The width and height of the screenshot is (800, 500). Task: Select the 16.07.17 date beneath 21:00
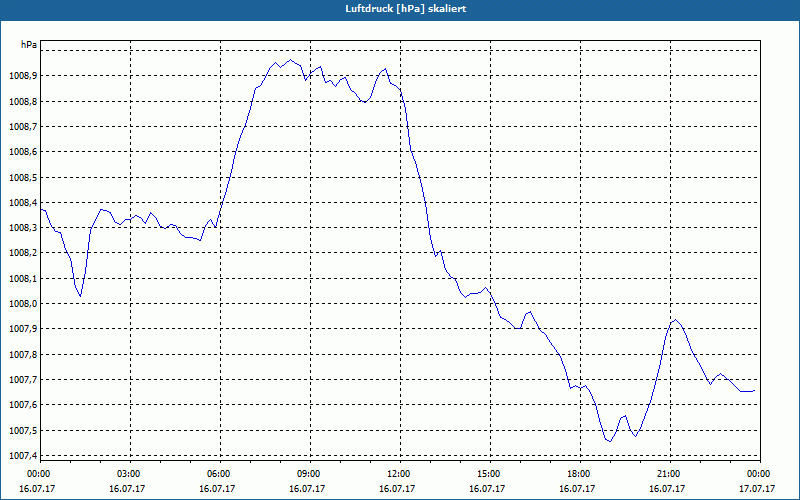(667, 489)
